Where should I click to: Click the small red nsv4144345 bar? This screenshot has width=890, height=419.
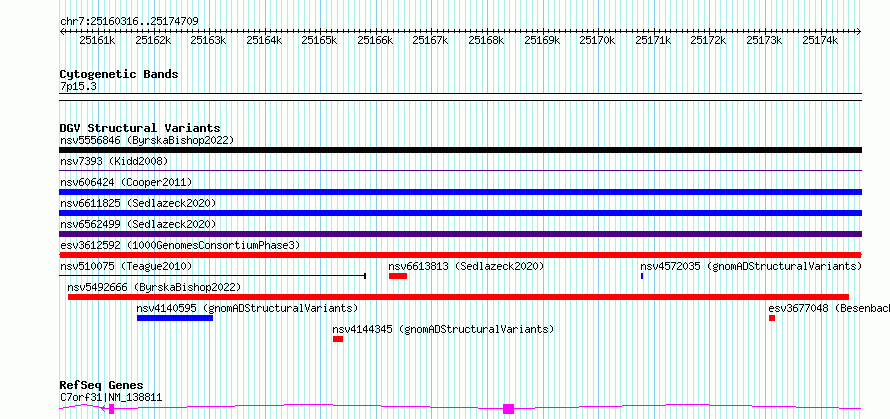point(338,339)
